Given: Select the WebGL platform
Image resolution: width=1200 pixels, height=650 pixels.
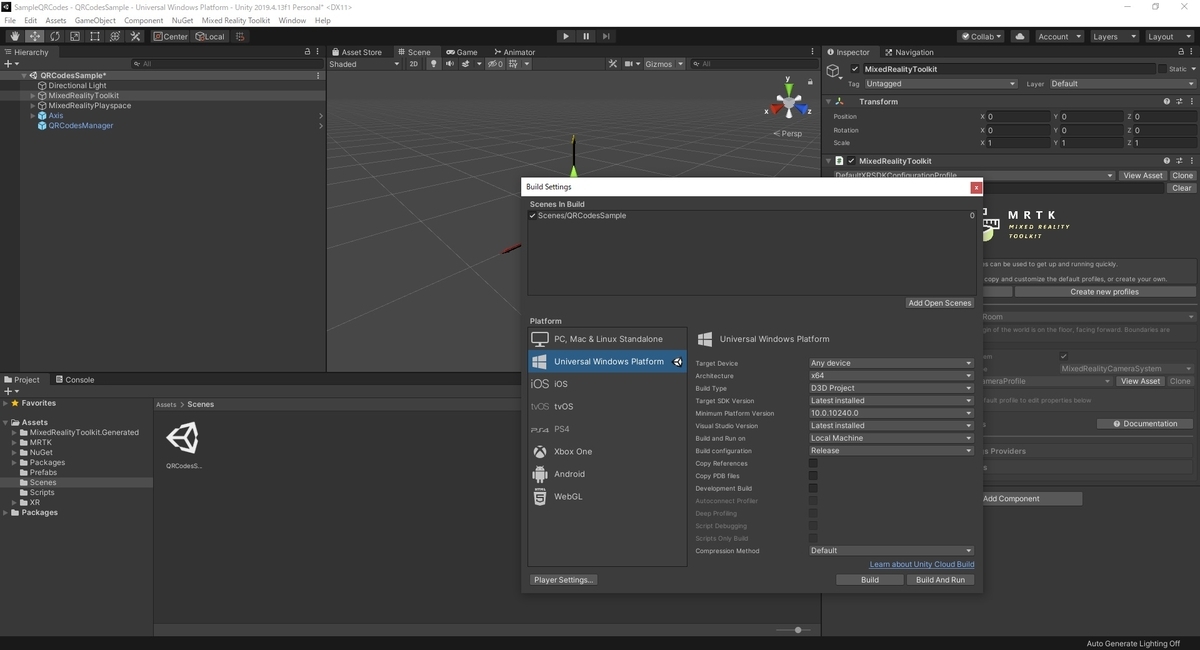Looking at the screenshot, I should 608,497.
